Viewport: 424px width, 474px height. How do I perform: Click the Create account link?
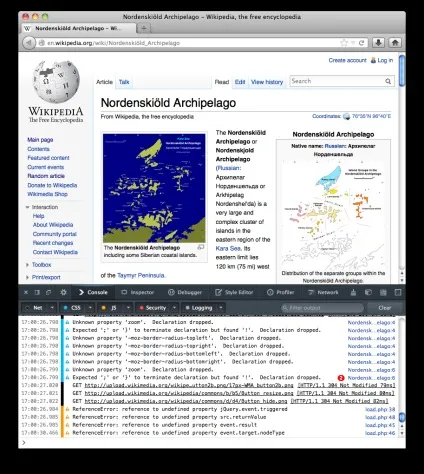point(347,60)
